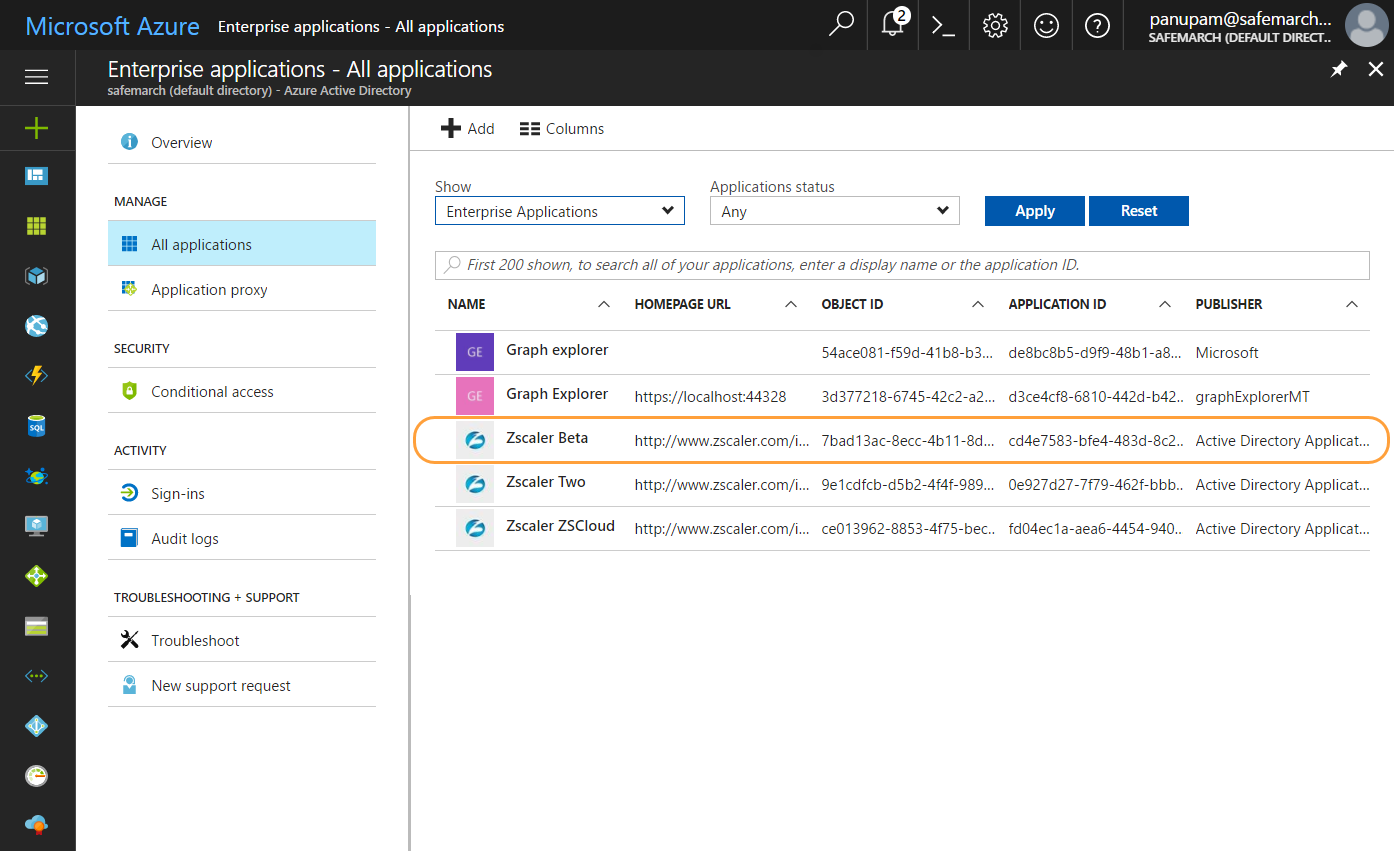Screen dimensions: 1394x851
Task: Send feedback via the smiley icon
Action: [1046, 24]
